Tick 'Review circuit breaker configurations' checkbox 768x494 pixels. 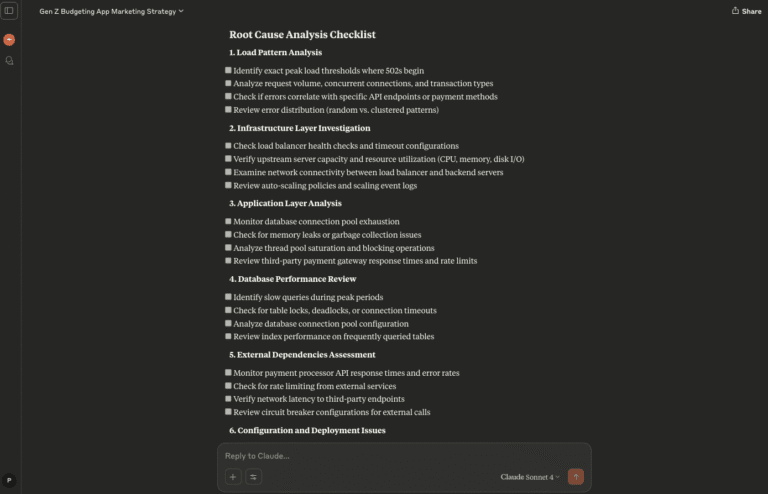[228, 412]
